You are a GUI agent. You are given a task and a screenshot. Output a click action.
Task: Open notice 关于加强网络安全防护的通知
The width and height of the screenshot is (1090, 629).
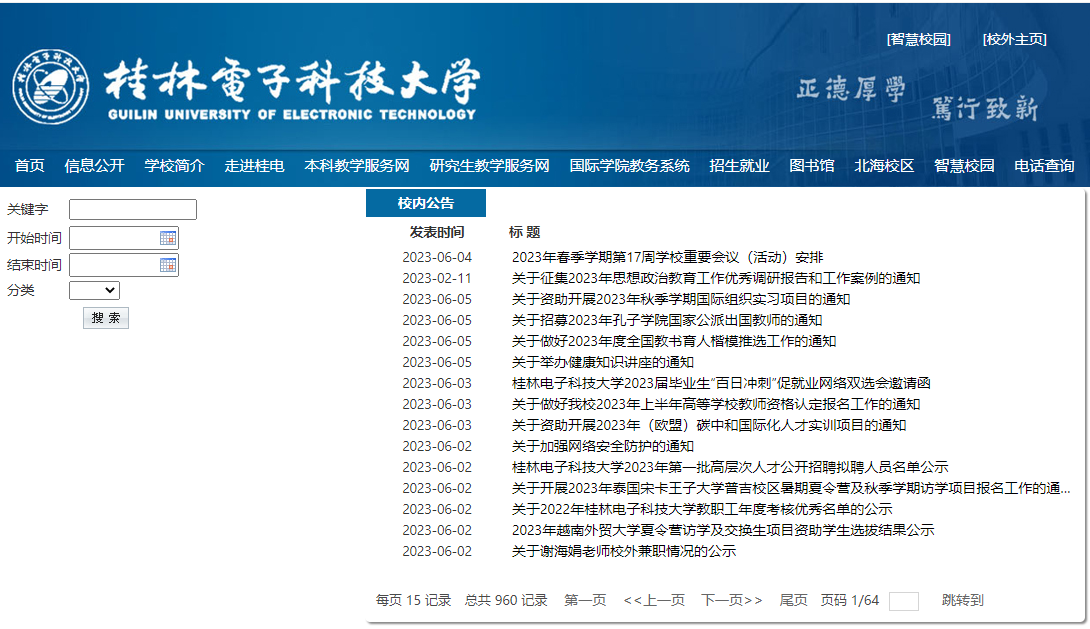(602, 446)
